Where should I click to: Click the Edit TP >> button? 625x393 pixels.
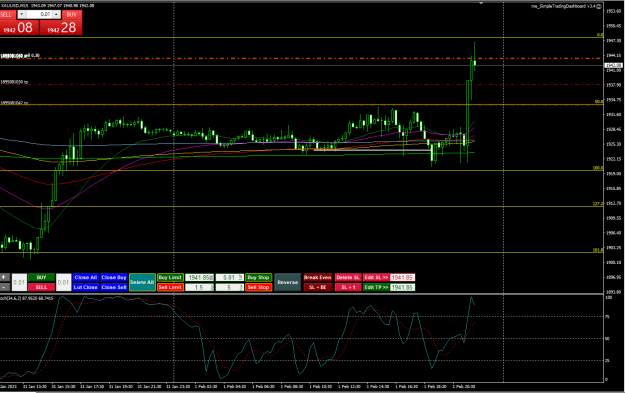(x=376, y=287)
